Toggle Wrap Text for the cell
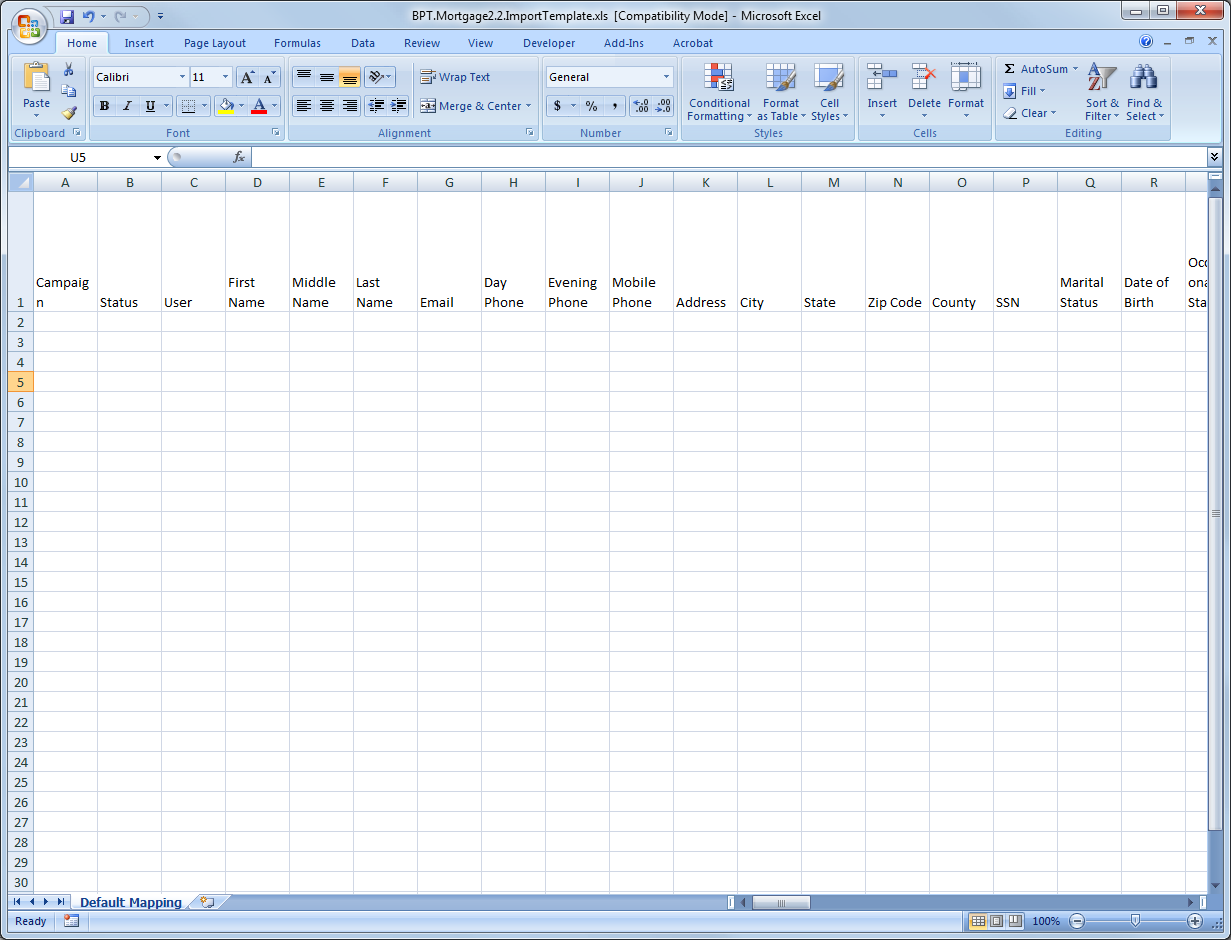This screenshot has height=940, width=1231. [x=456, y=77]
